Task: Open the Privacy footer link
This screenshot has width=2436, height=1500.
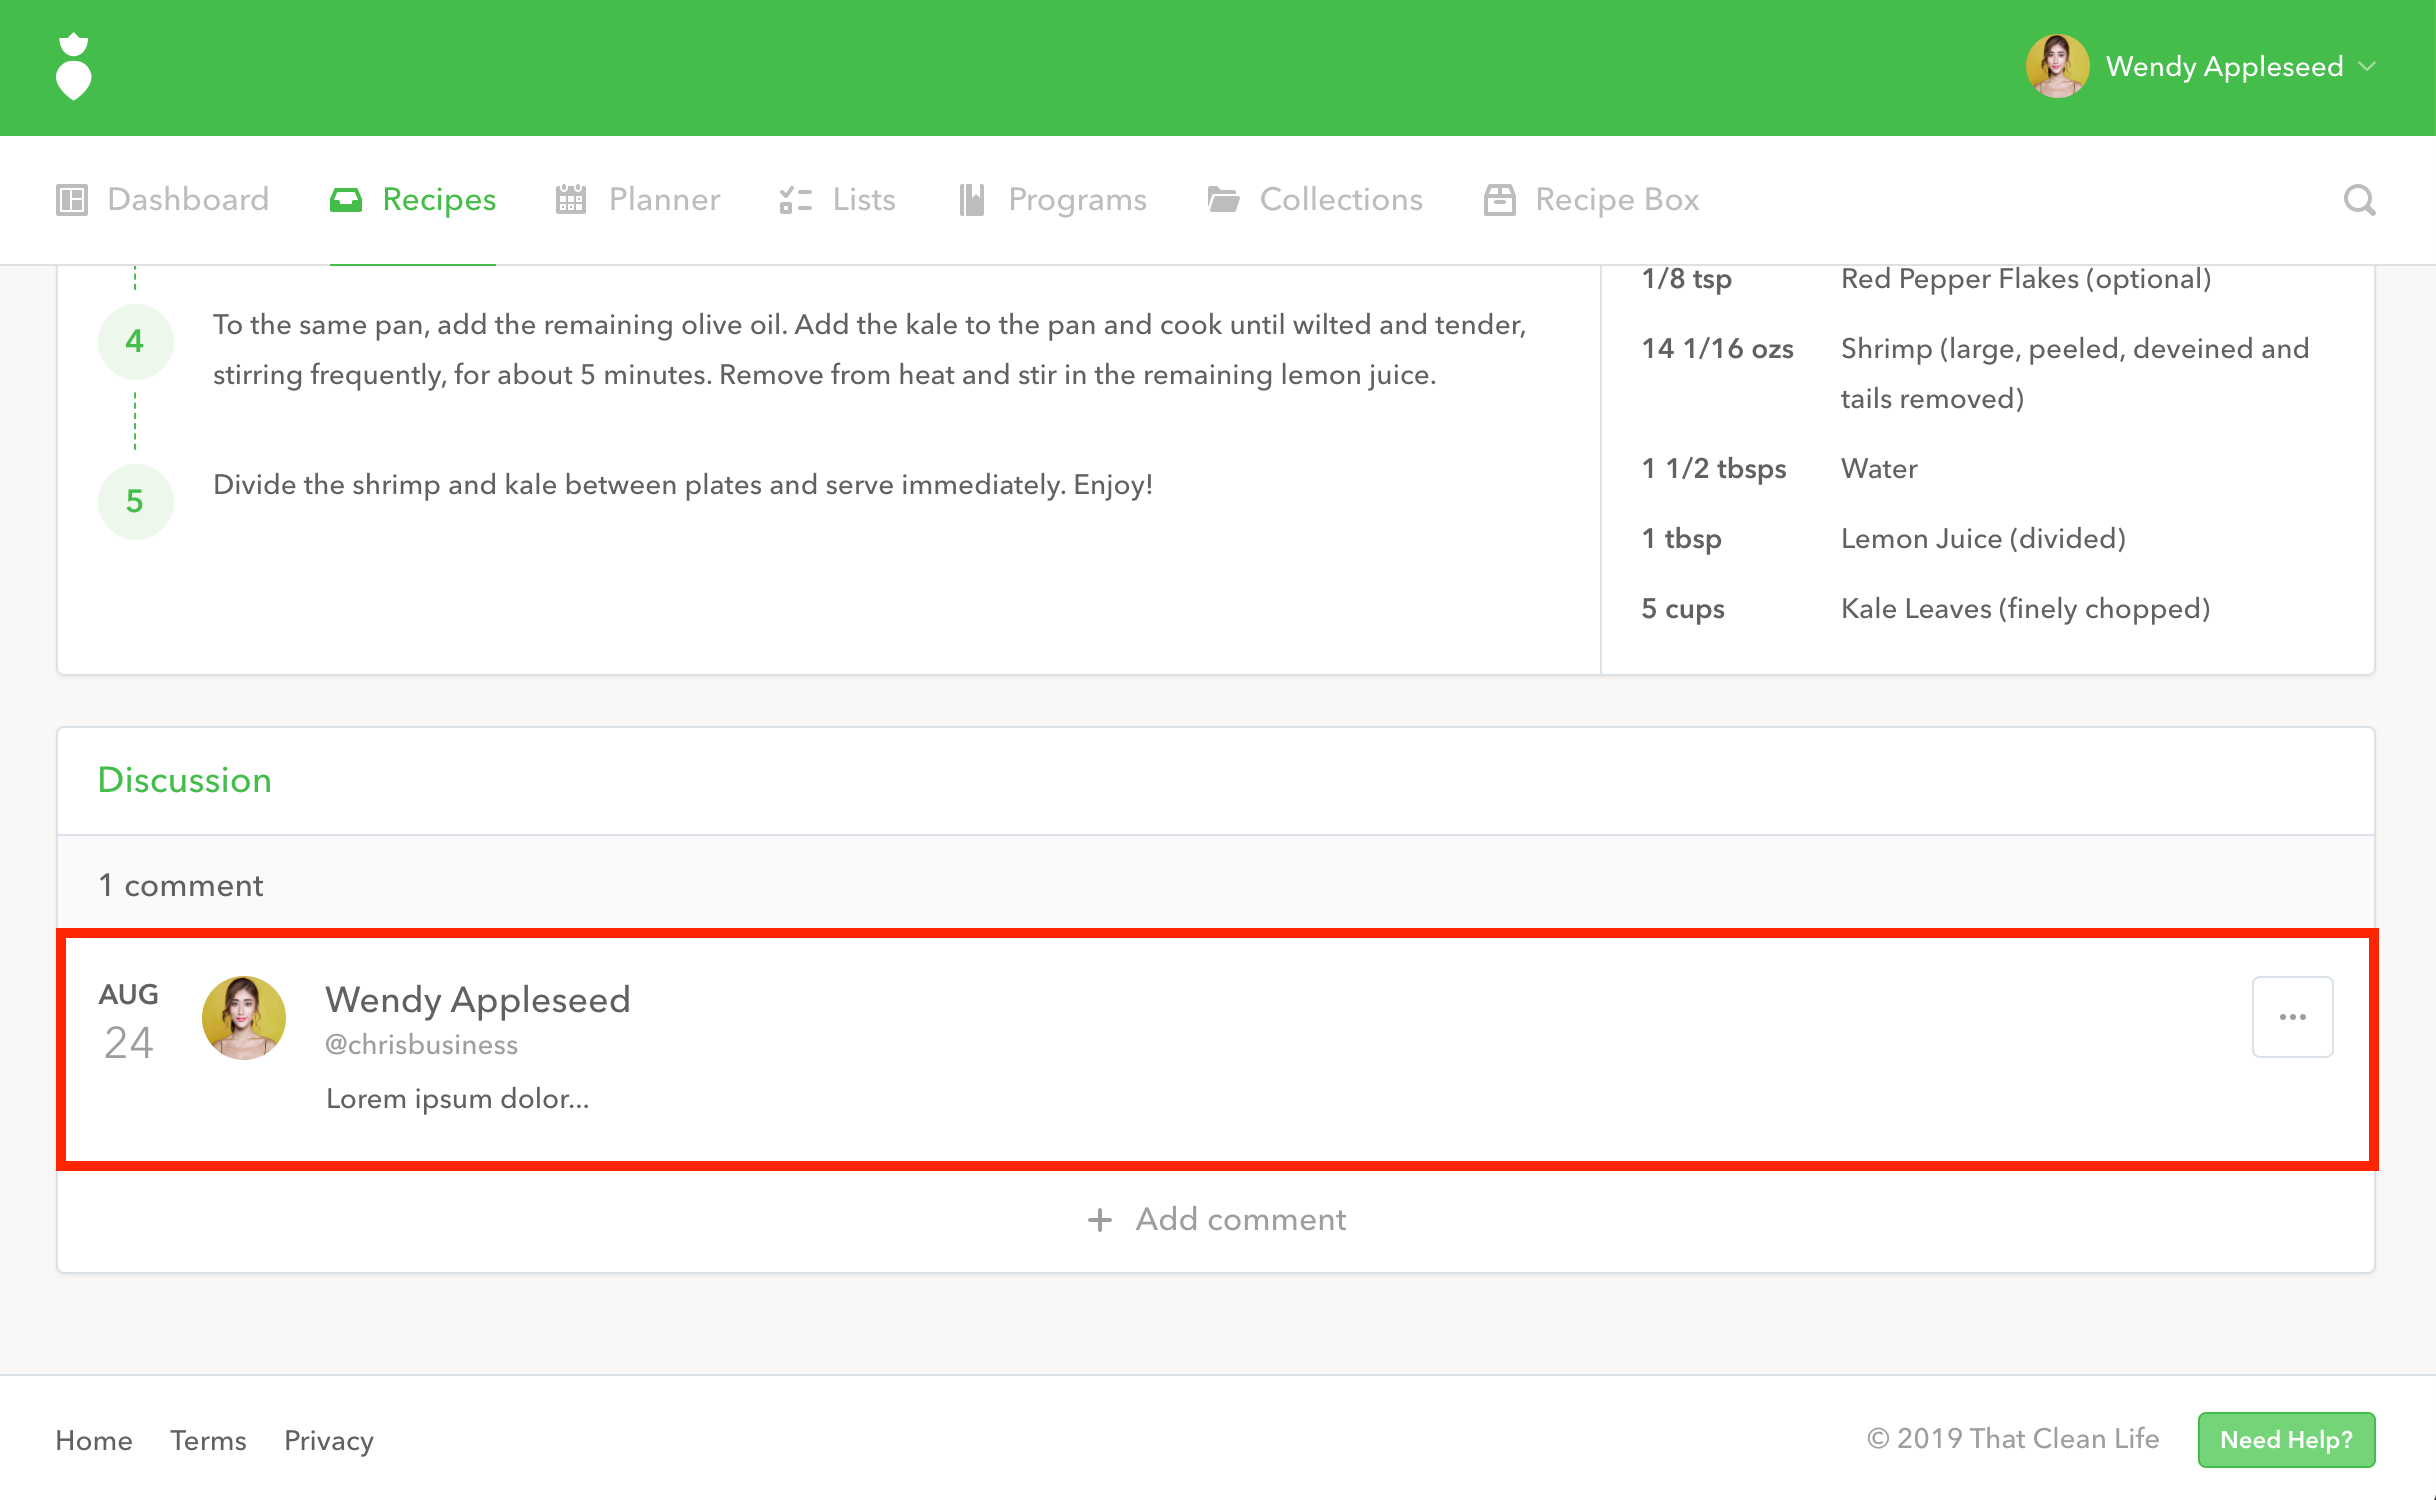Action: (329, 1440)
